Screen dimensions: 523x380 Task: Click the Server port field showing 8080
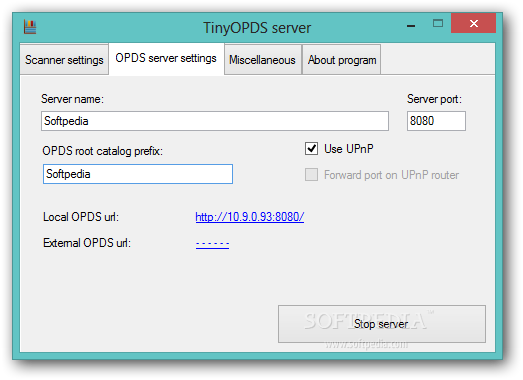[x=436, y=121]
